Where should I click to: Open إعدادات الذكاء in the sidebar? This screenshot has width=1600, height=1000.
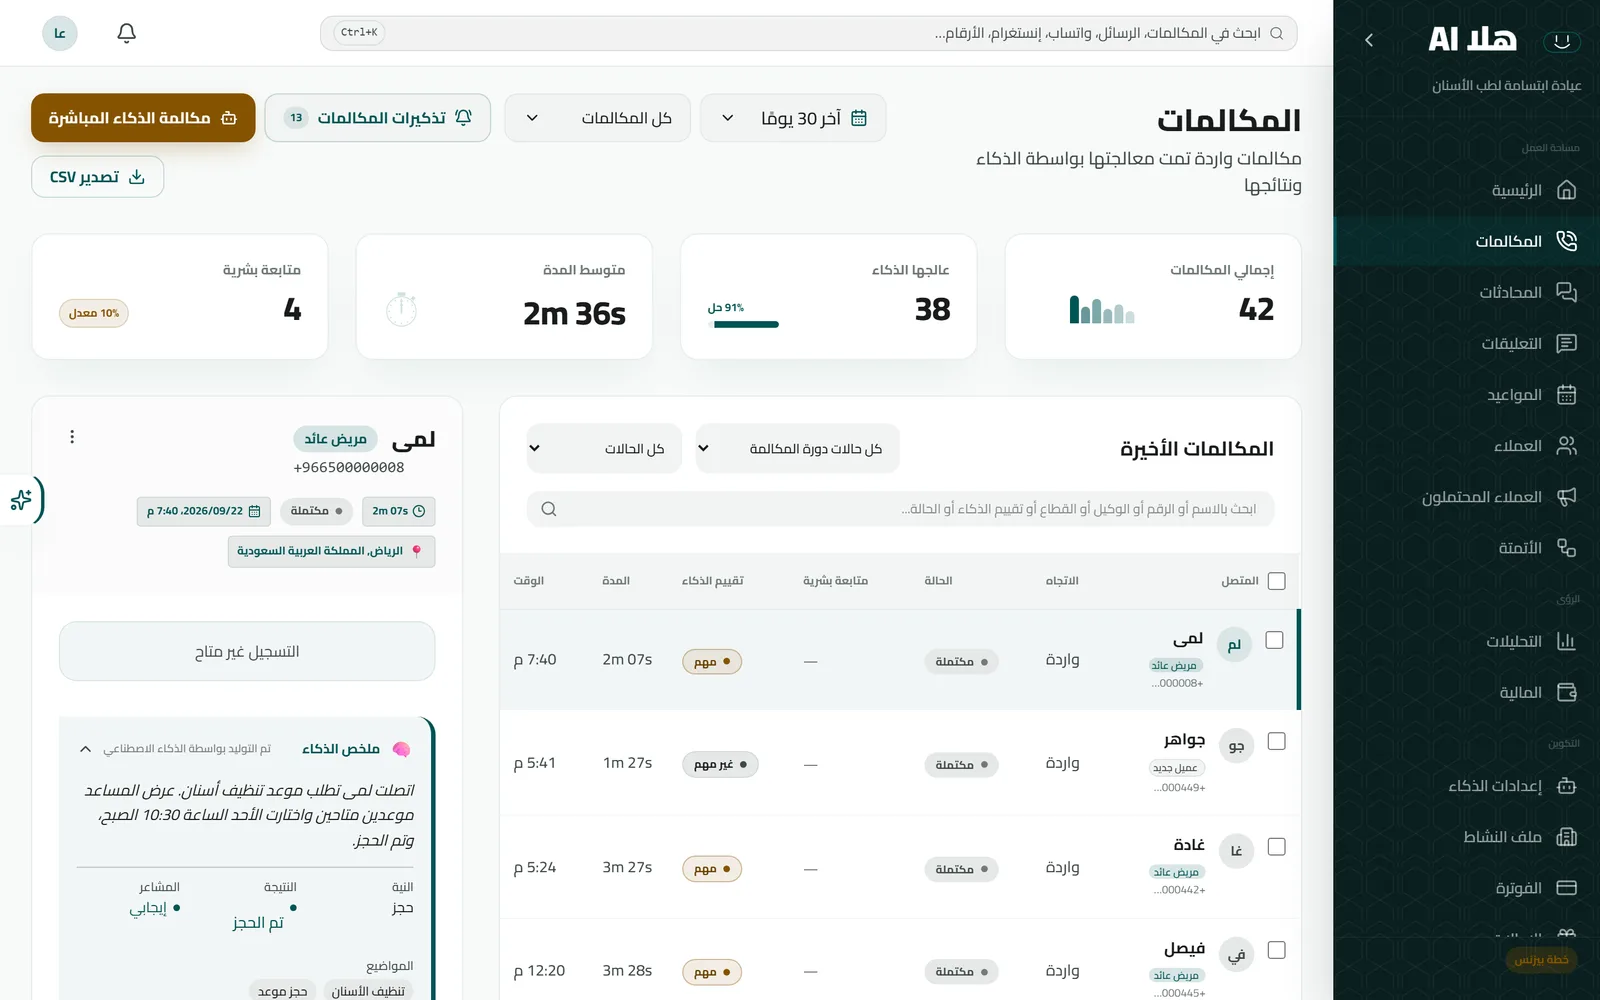(x=1467, y=786)
